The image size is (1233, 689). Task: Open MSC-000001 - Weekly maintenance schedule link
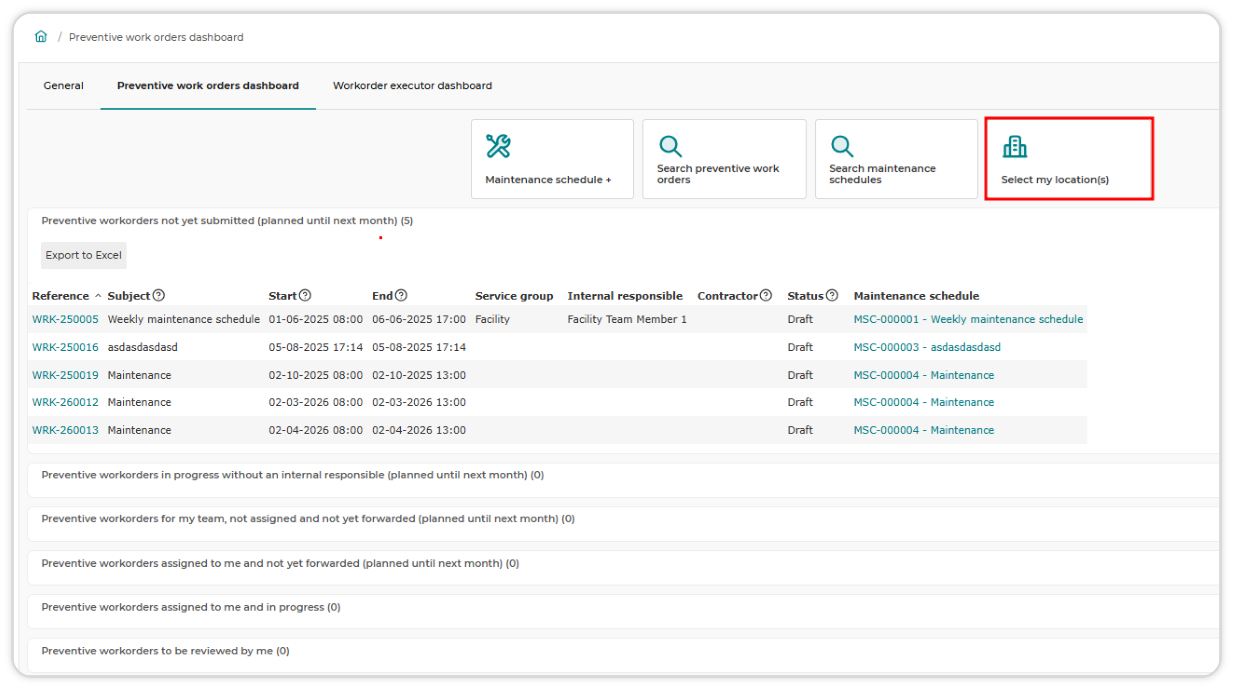(968, 320)
